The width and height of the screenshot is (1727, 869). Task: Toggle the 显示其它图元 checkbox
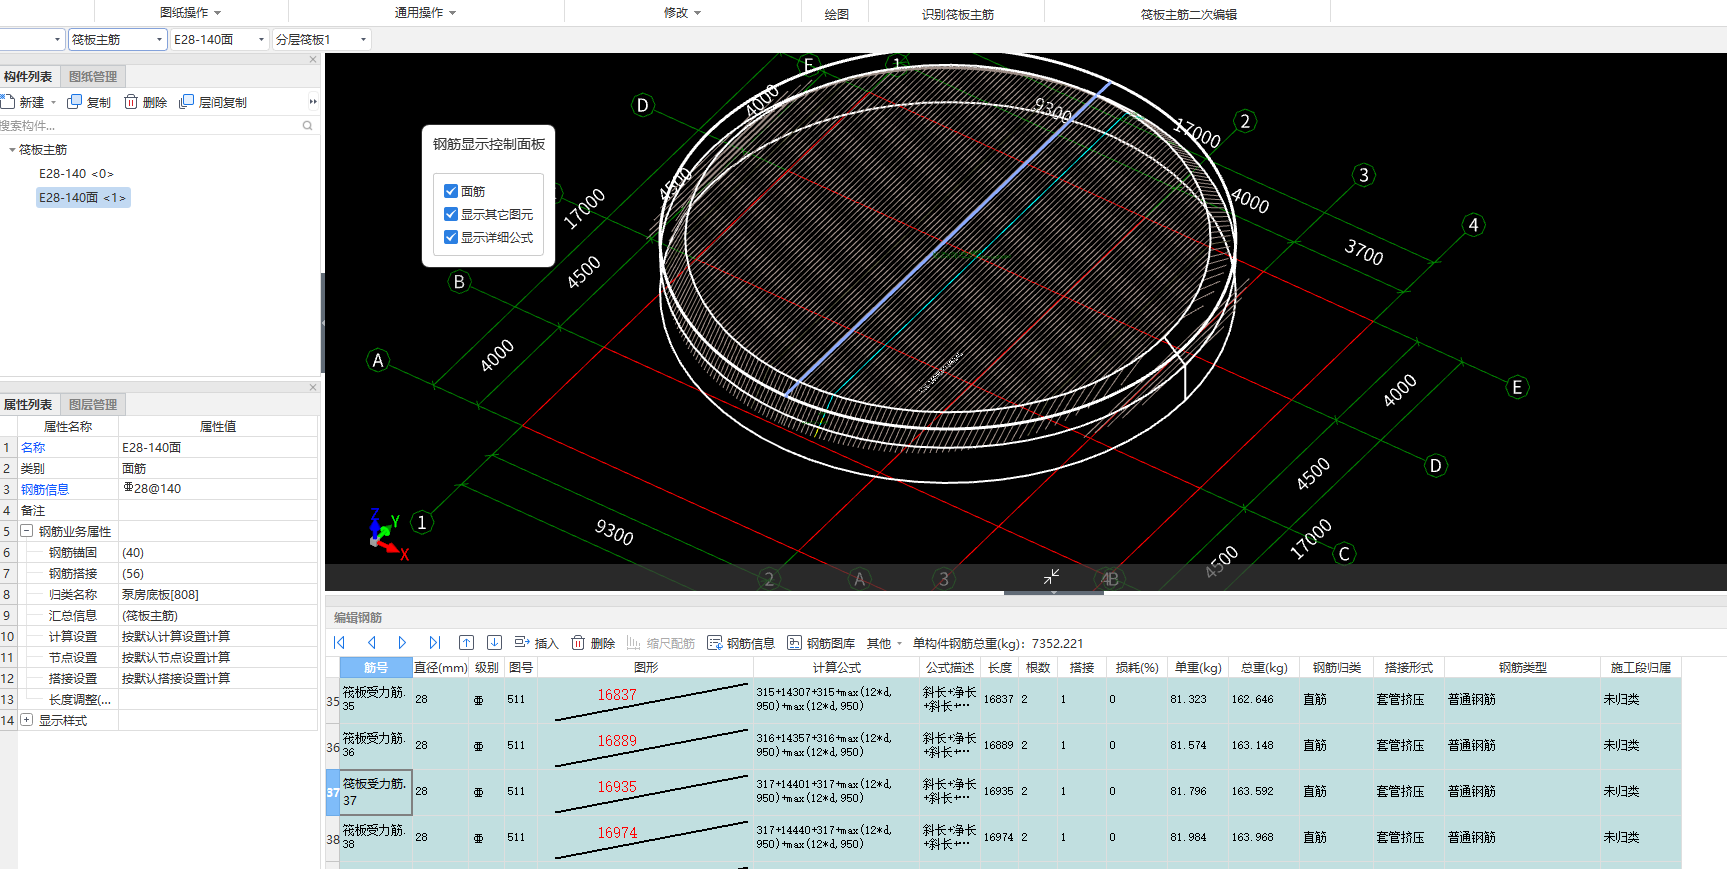[451, 214]
